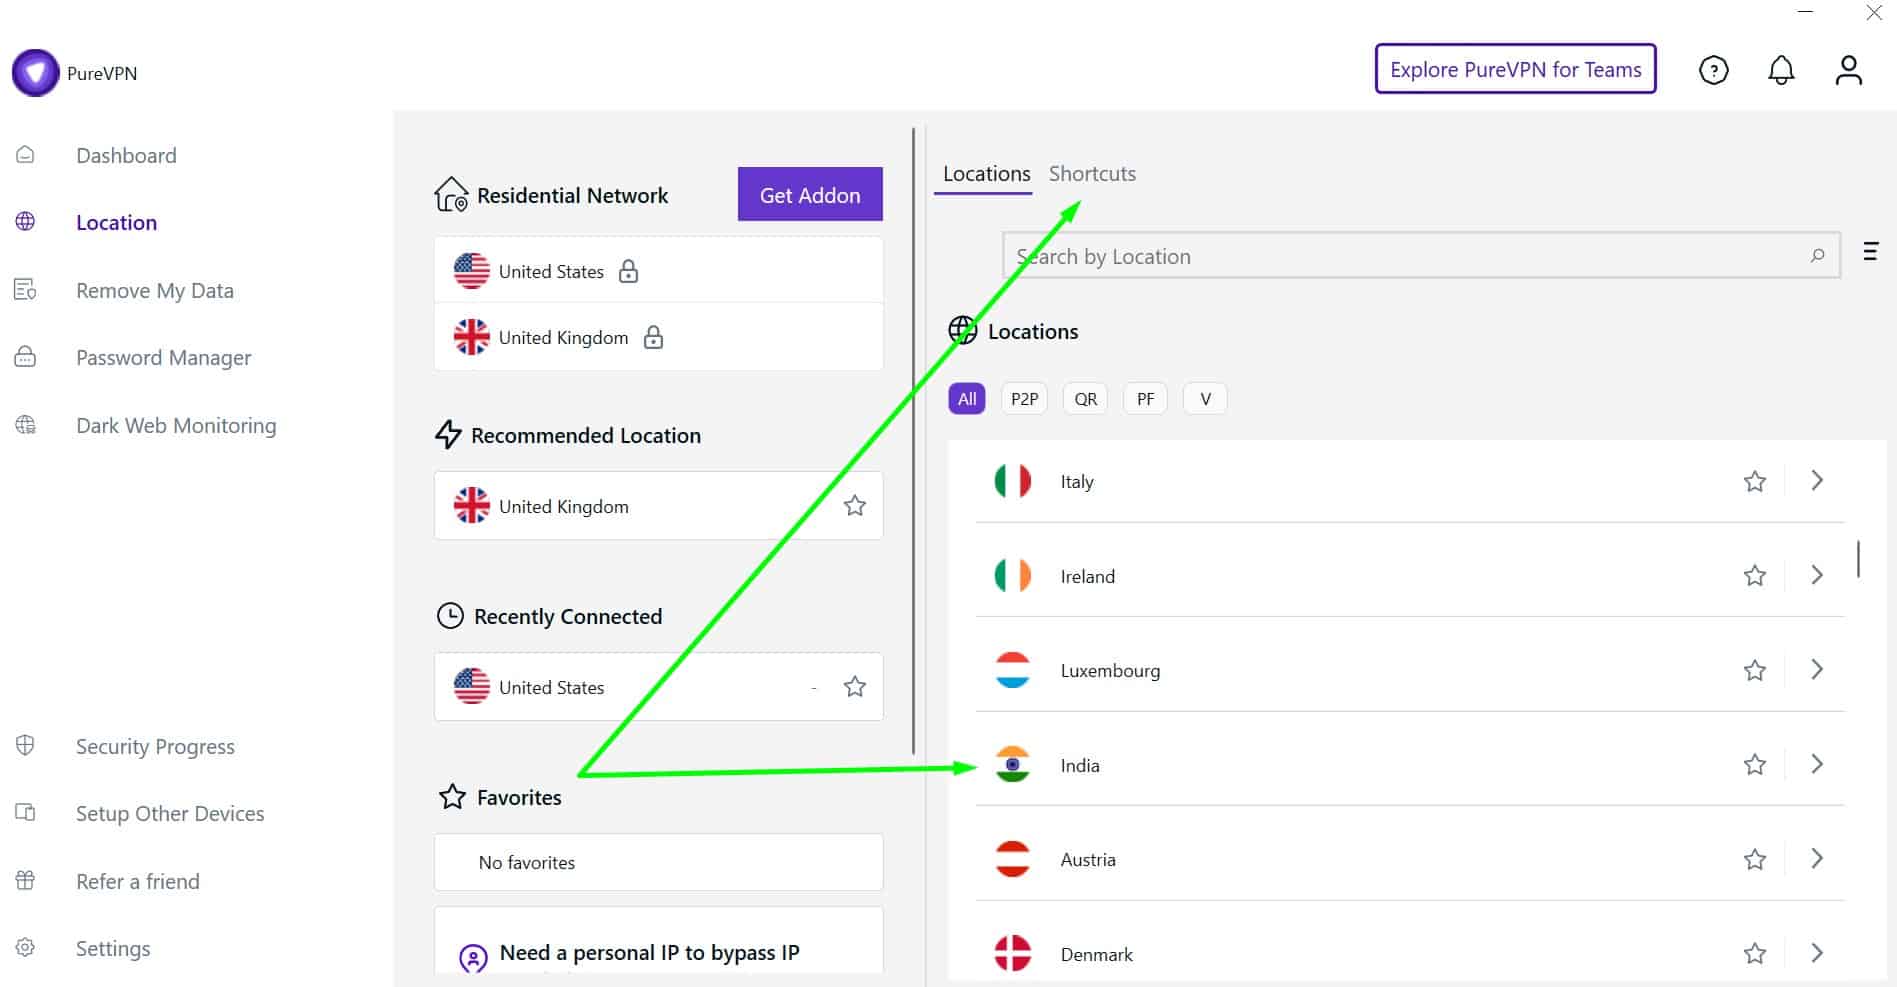Screen dimensions: 1897x987
Task: Click the Security Progress shield icon
Action: (26, 746)
